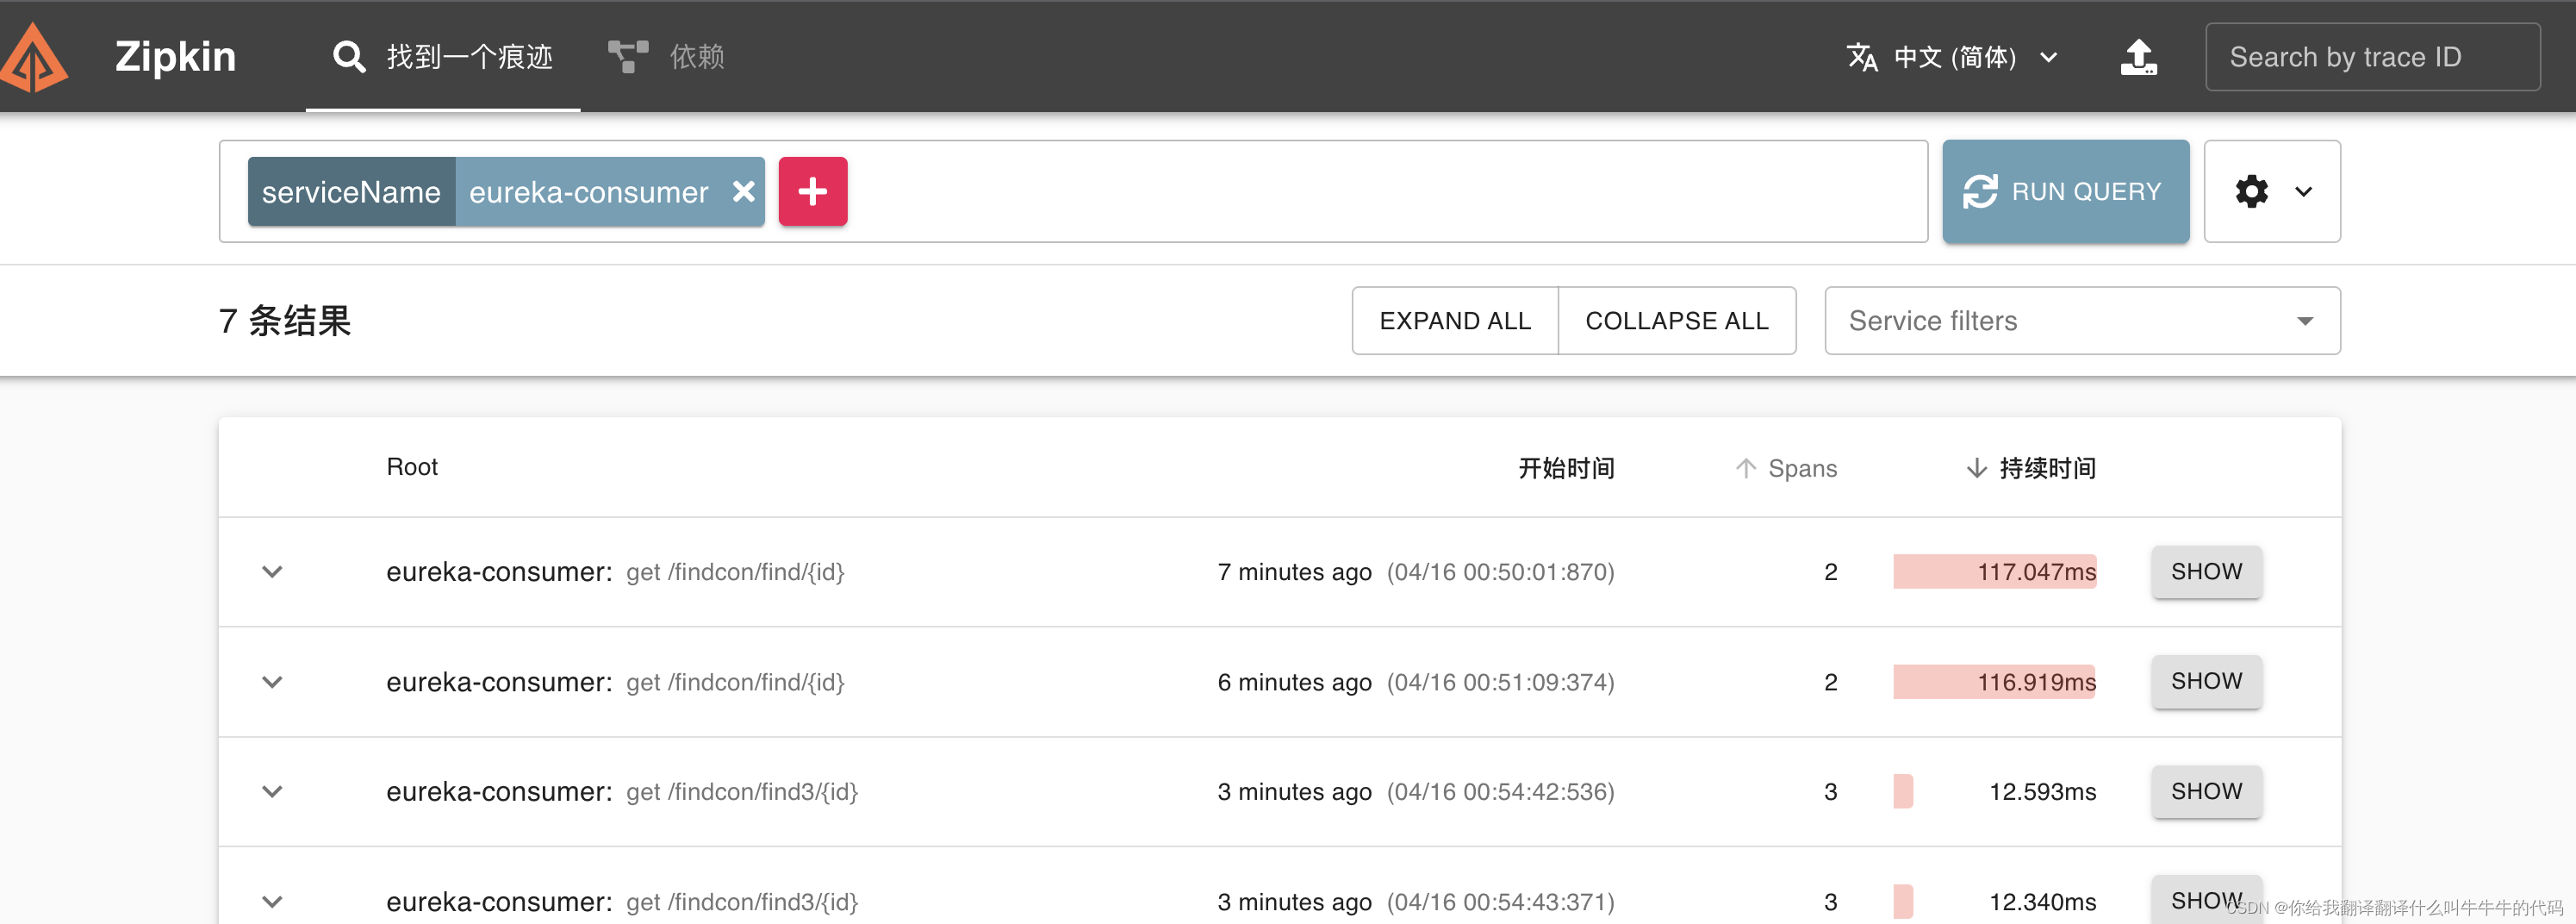The height and width of the screenshot is (924, 2576).
Task: Expand the gear menu chevron
Action: (2305, 191)
